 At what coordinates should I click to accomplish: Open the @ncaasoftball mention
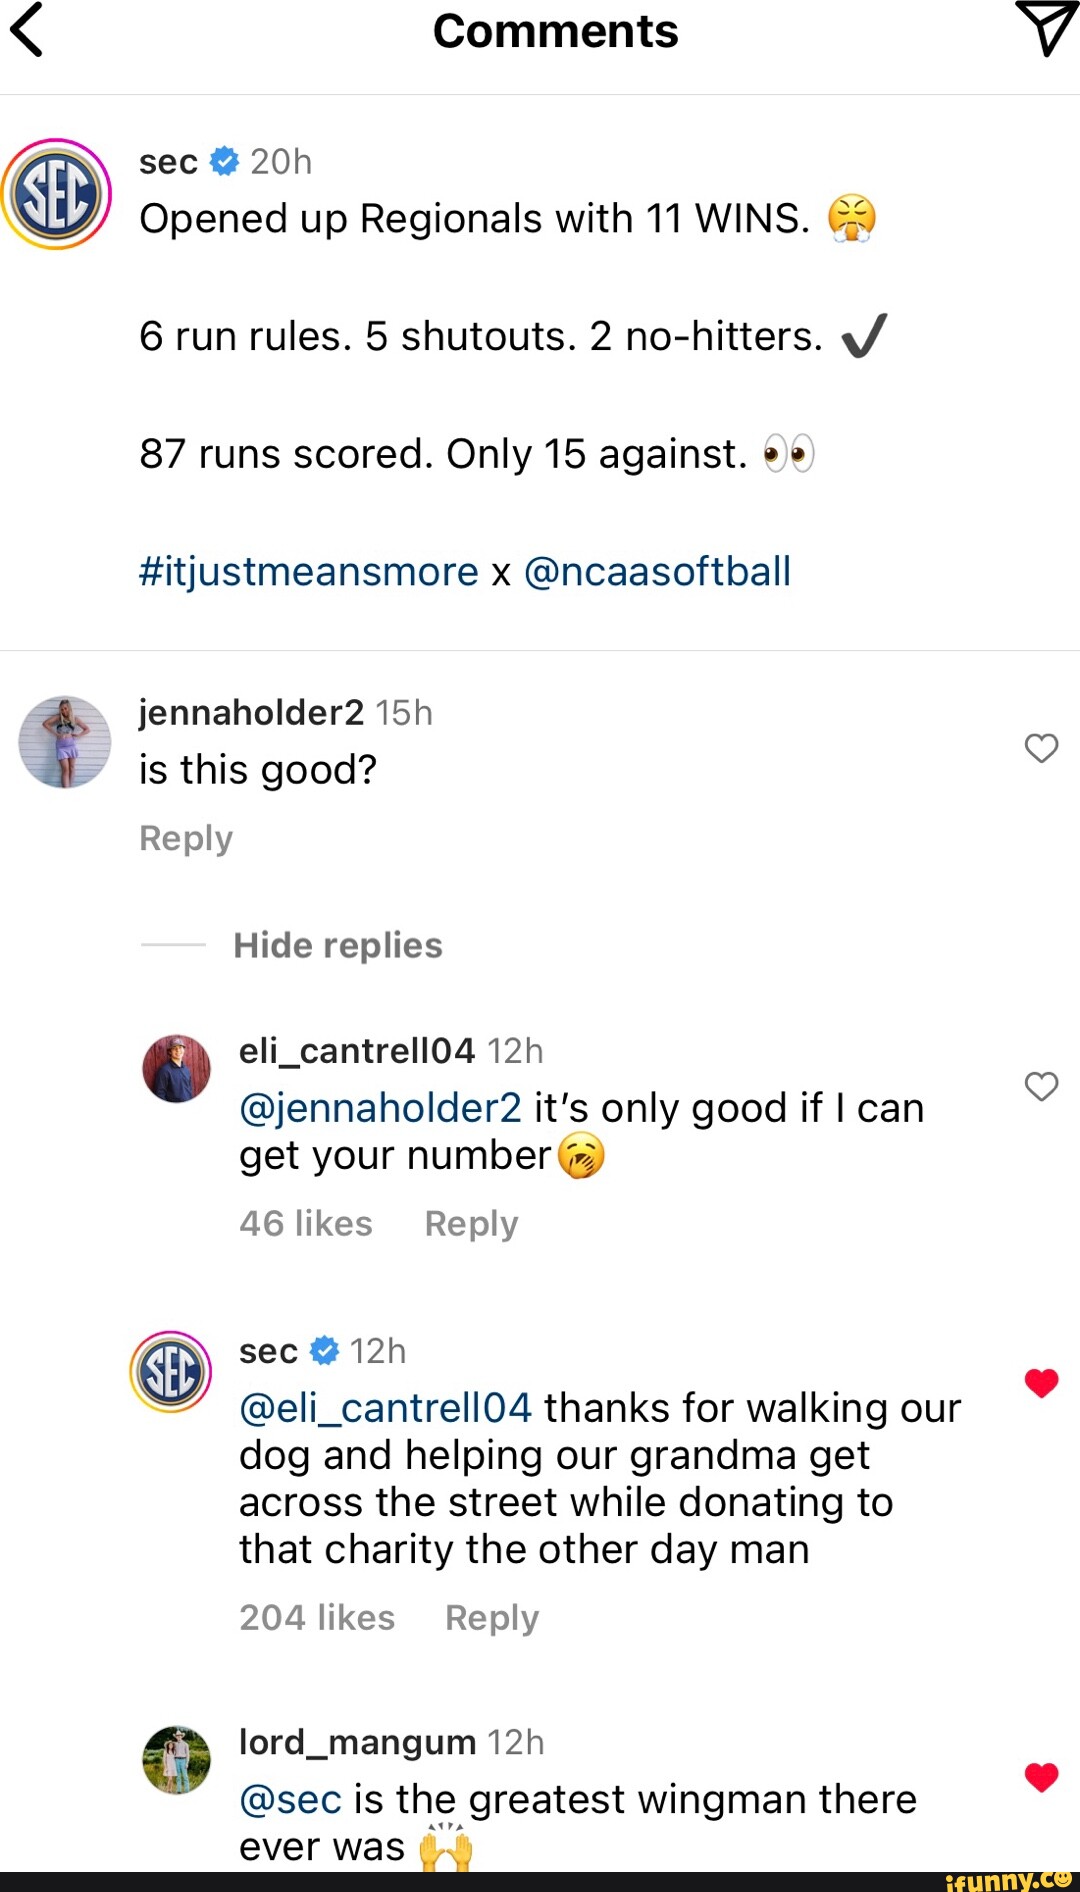click(x=657, y=572)
